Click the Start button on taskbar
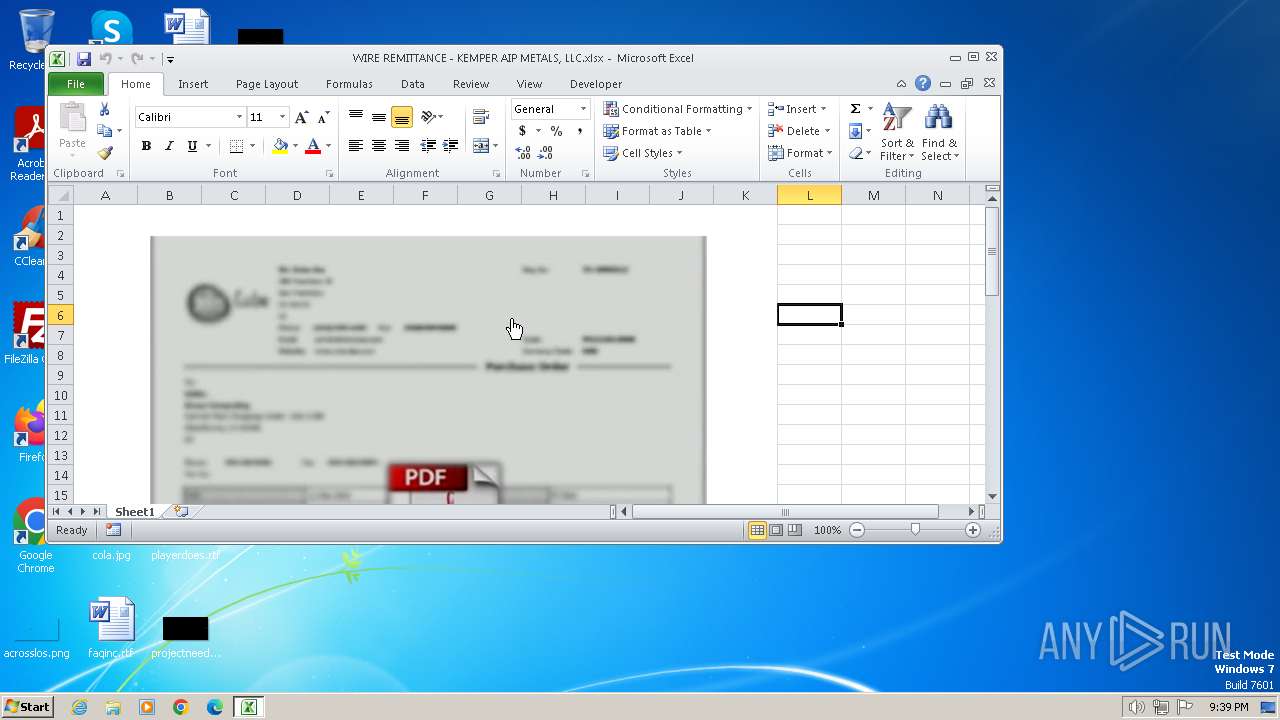 27,707
